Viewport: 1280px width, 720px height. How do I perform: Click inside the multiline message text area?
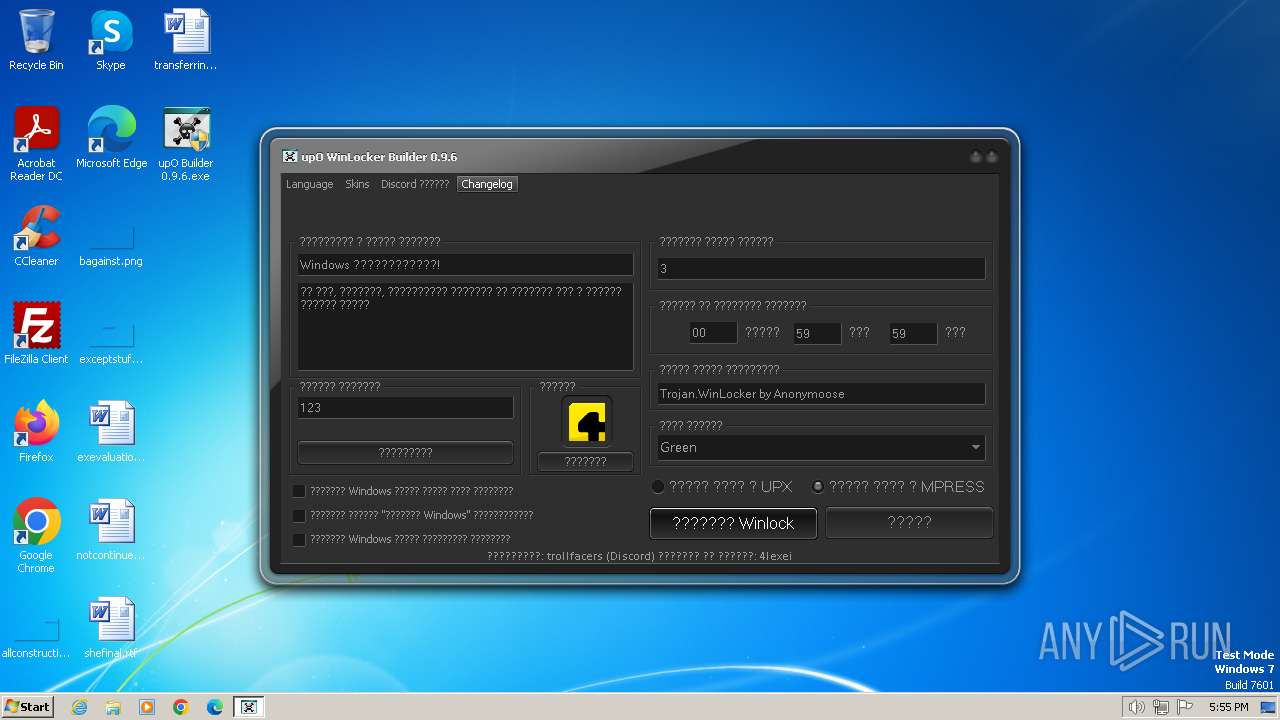coord(466,326)
